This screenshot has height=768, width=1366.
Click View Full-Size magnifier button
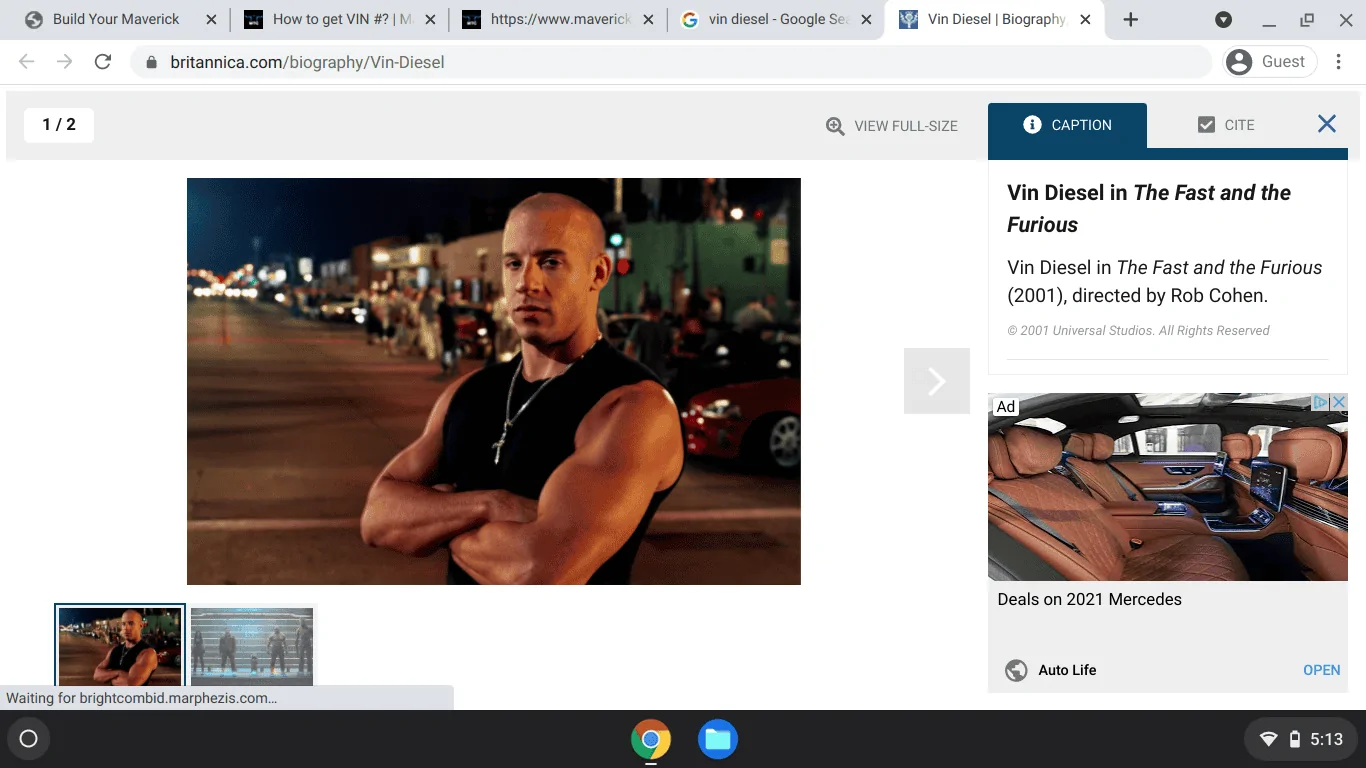click(x=891, y=126)
